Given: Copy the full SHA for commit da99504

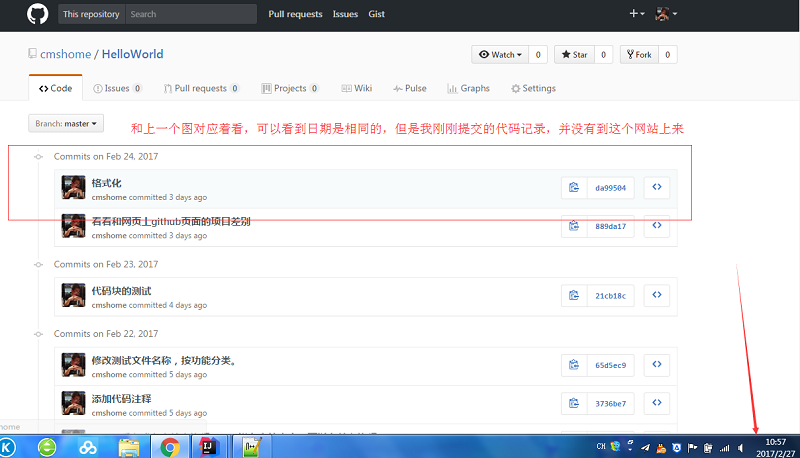Looking at the screenshot, I should click(574, 187).
